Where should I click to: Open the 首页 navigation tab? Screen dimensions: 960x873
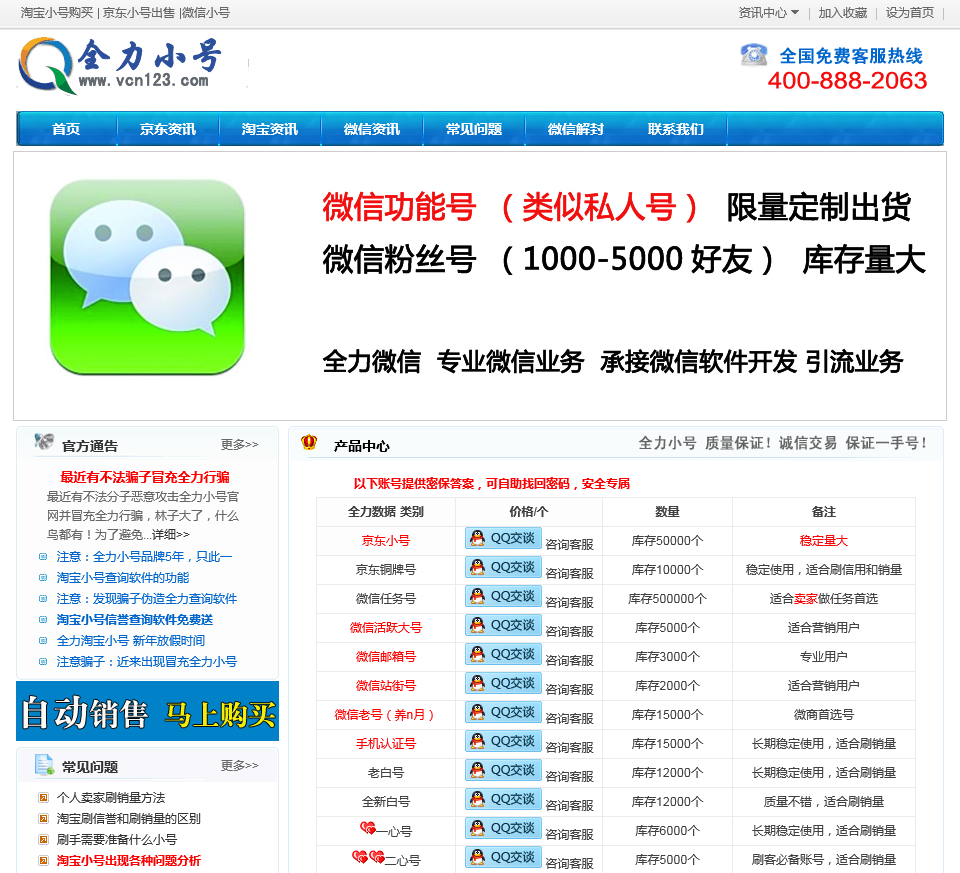point(66,129)
